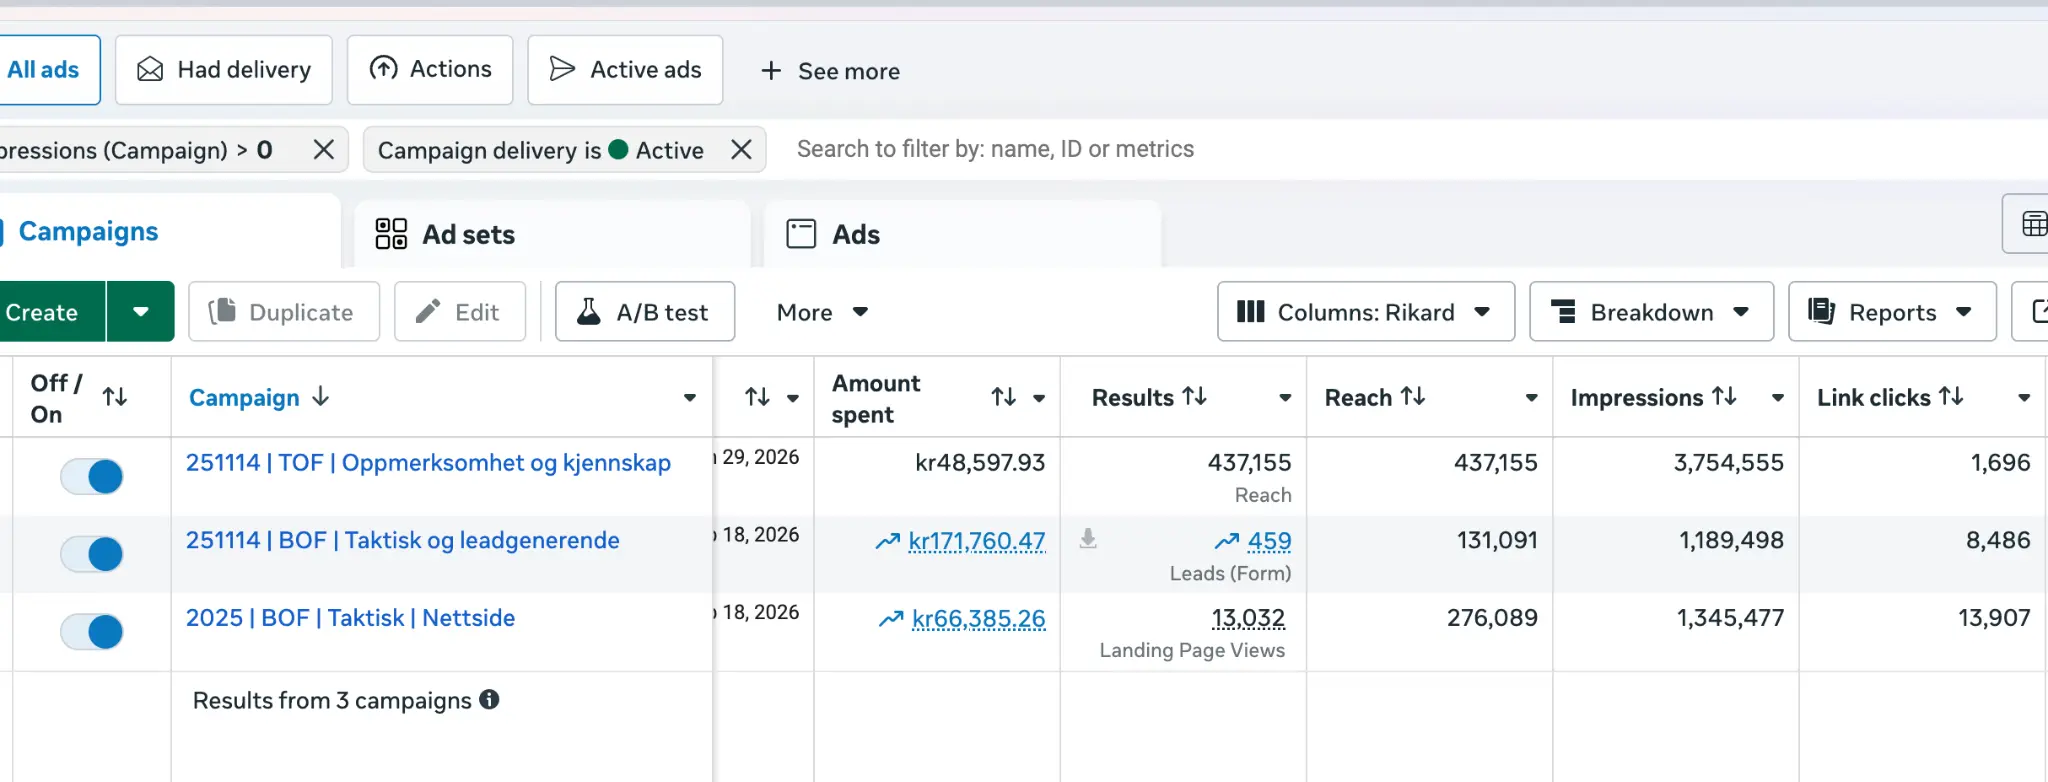Open the Link clicks column options arrow
This screenshot has width=2048, height=782.
pos(2024,398)
